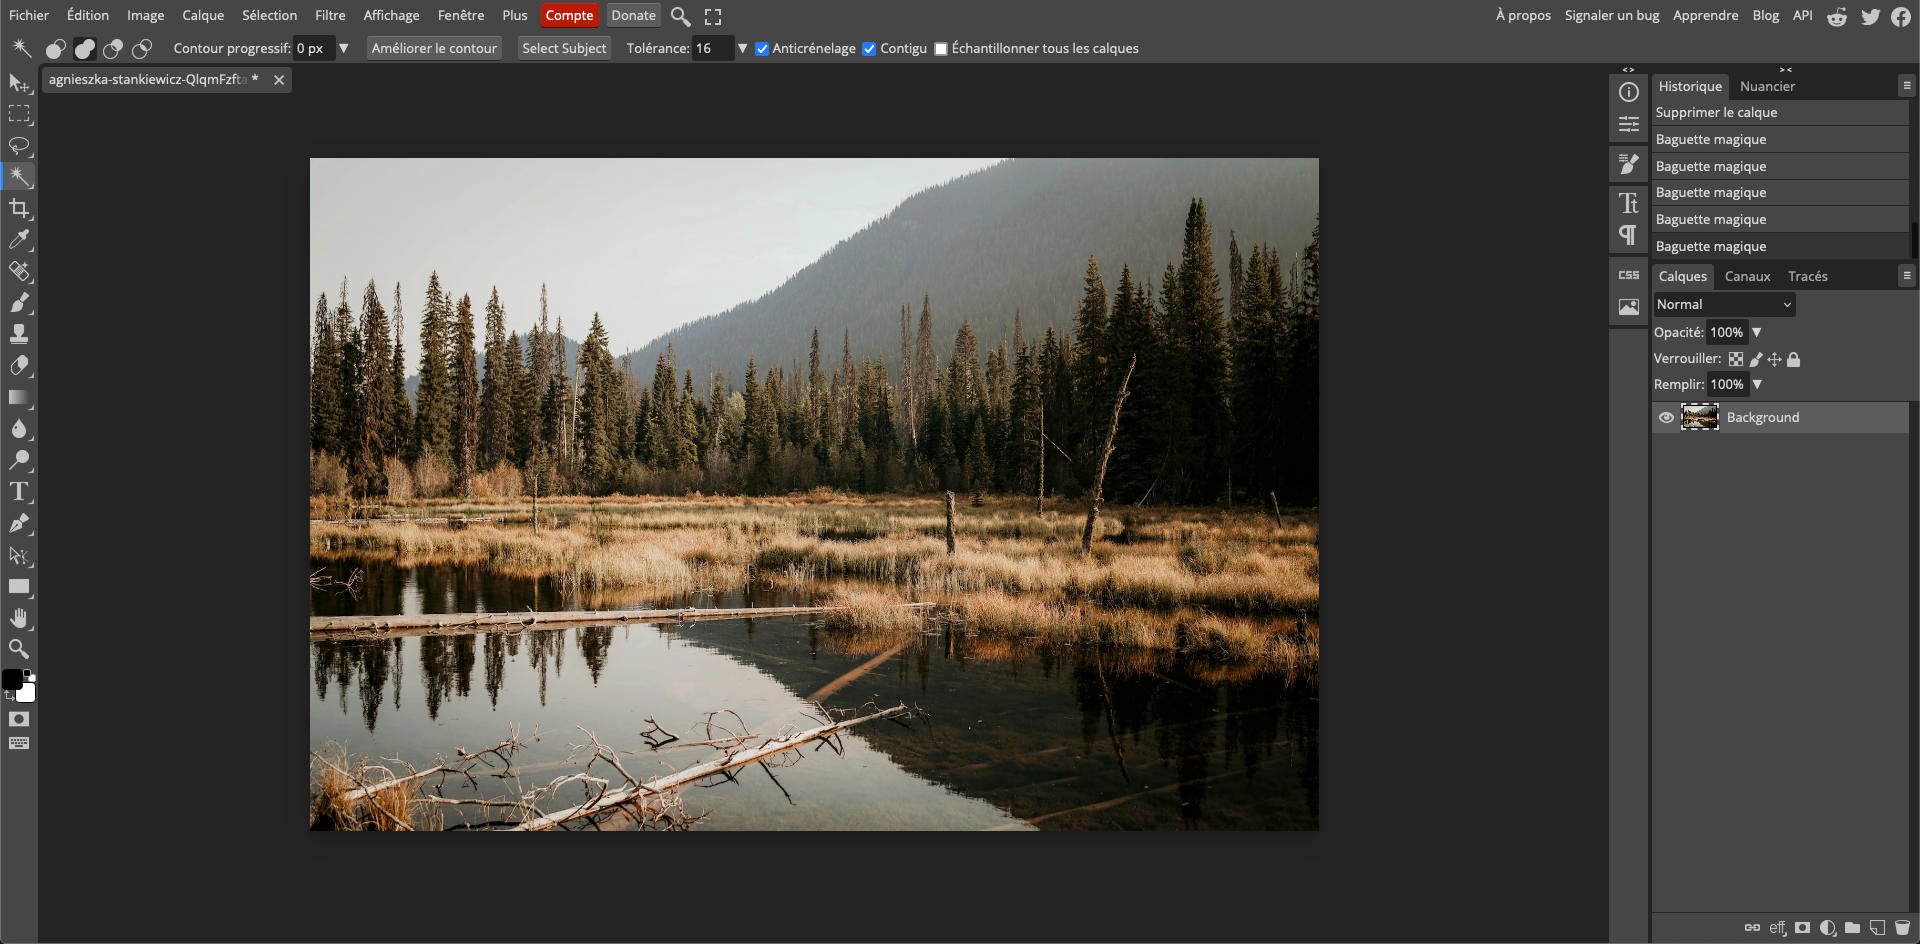Screen dimensions: 1920x944
Task: Open the Properties sliders panel icon
Action: tap(1629, 124)
